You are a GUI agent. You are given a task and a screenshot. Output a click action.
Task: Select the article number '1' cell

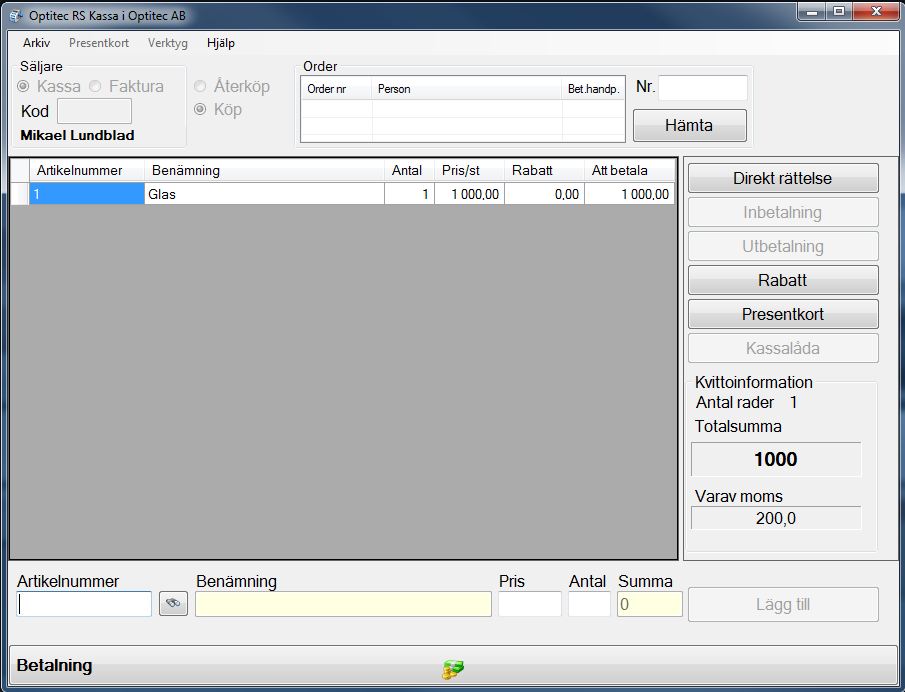[x=87, y=194]
